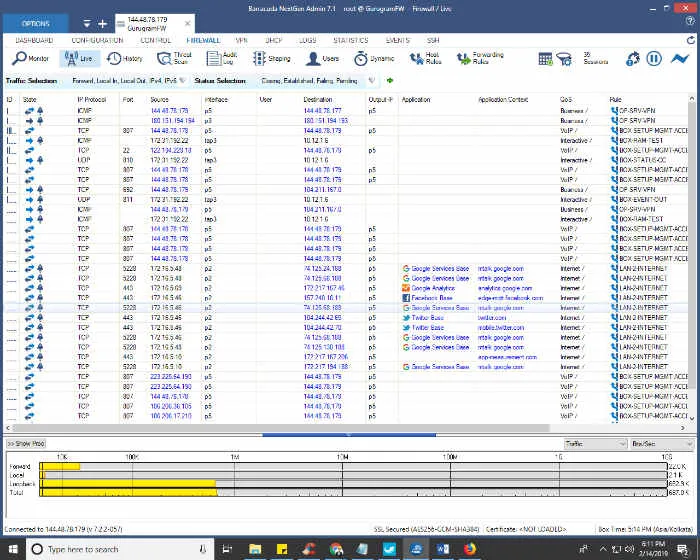Select source cell 122.104.228.18

(x=171, y=150)
